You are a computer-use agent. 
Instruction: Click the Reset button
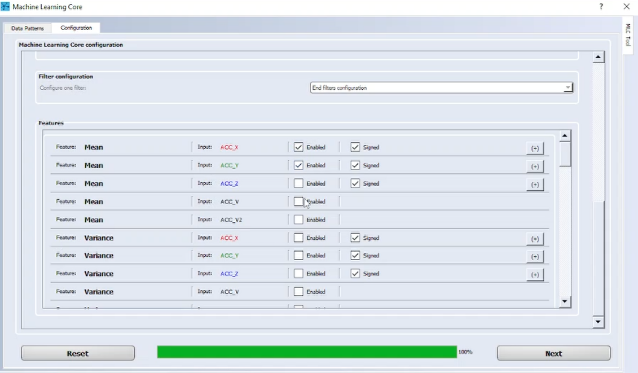point(78,353)
